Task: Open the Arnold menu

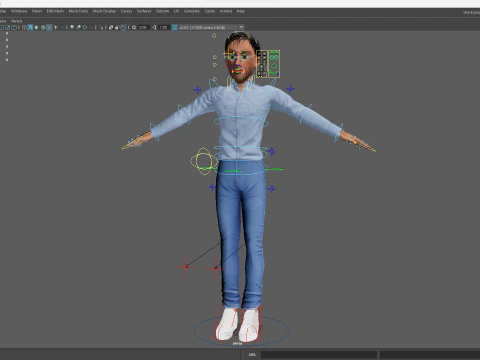Action: coord(226,11)
